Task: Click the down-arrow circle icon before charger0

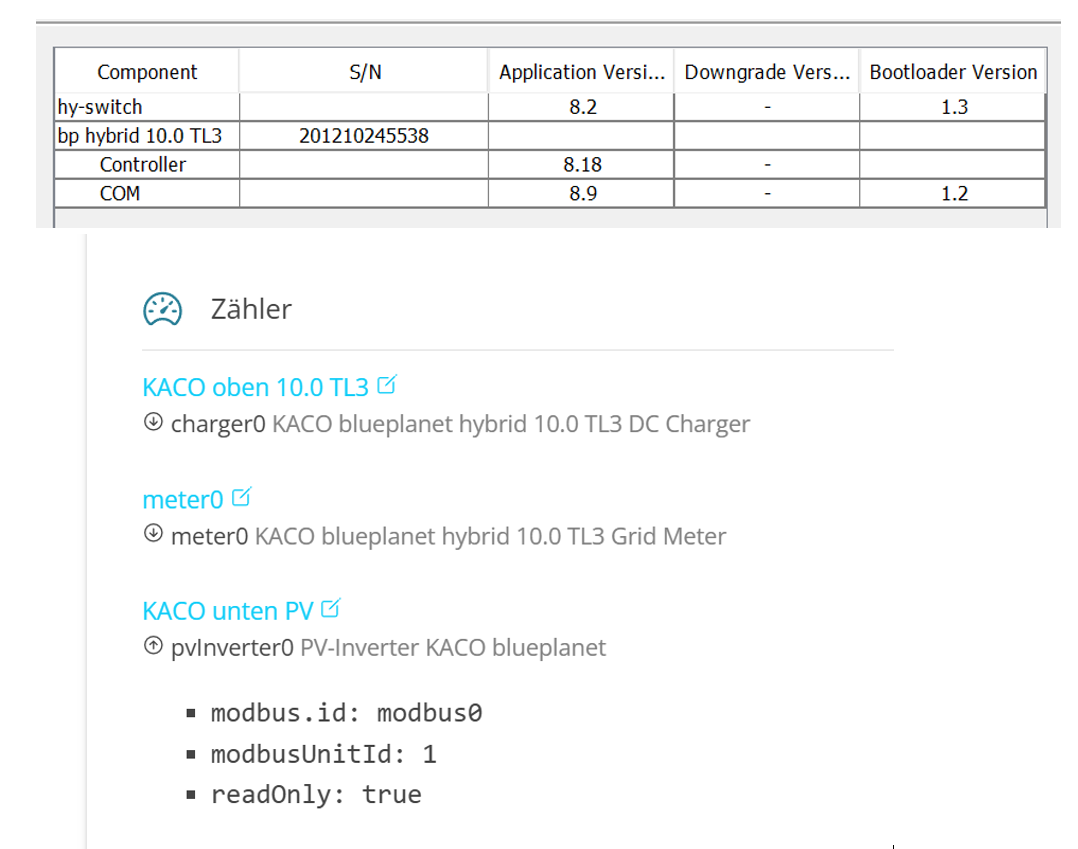Action: pyautogui.click(x=153, y=422)
